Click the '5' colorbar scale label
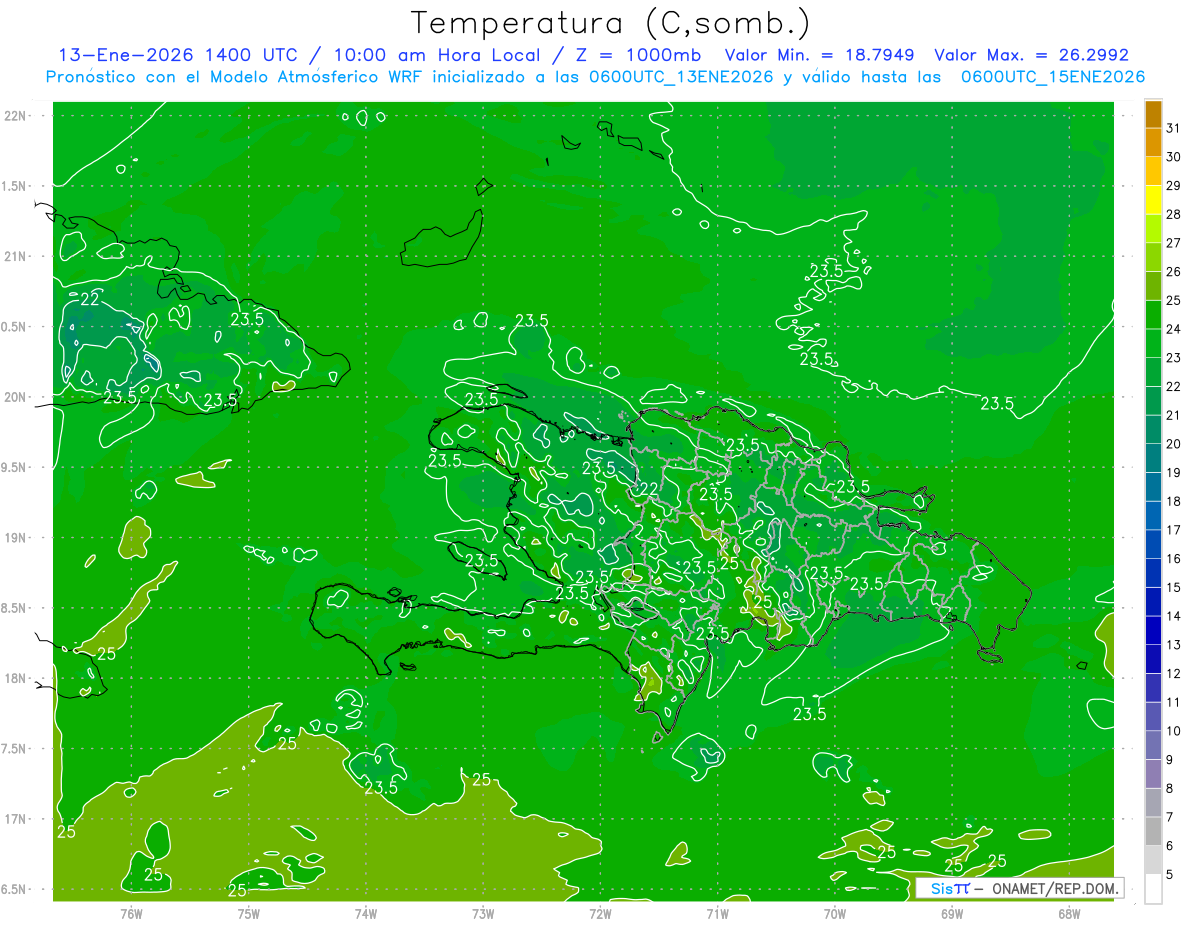The height and width of the screenshot is (927, 1200). coord(1170,875)
